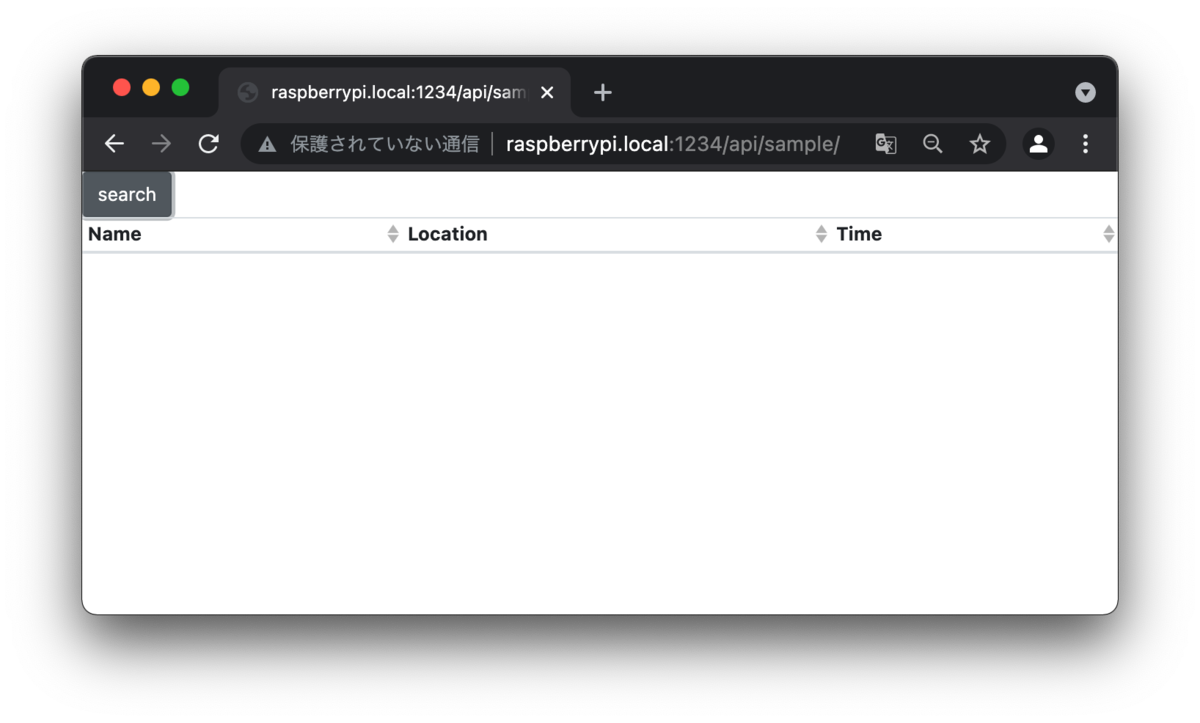Click the sort arrows next to Name
1200x723 pixels.
pos(393,234)
